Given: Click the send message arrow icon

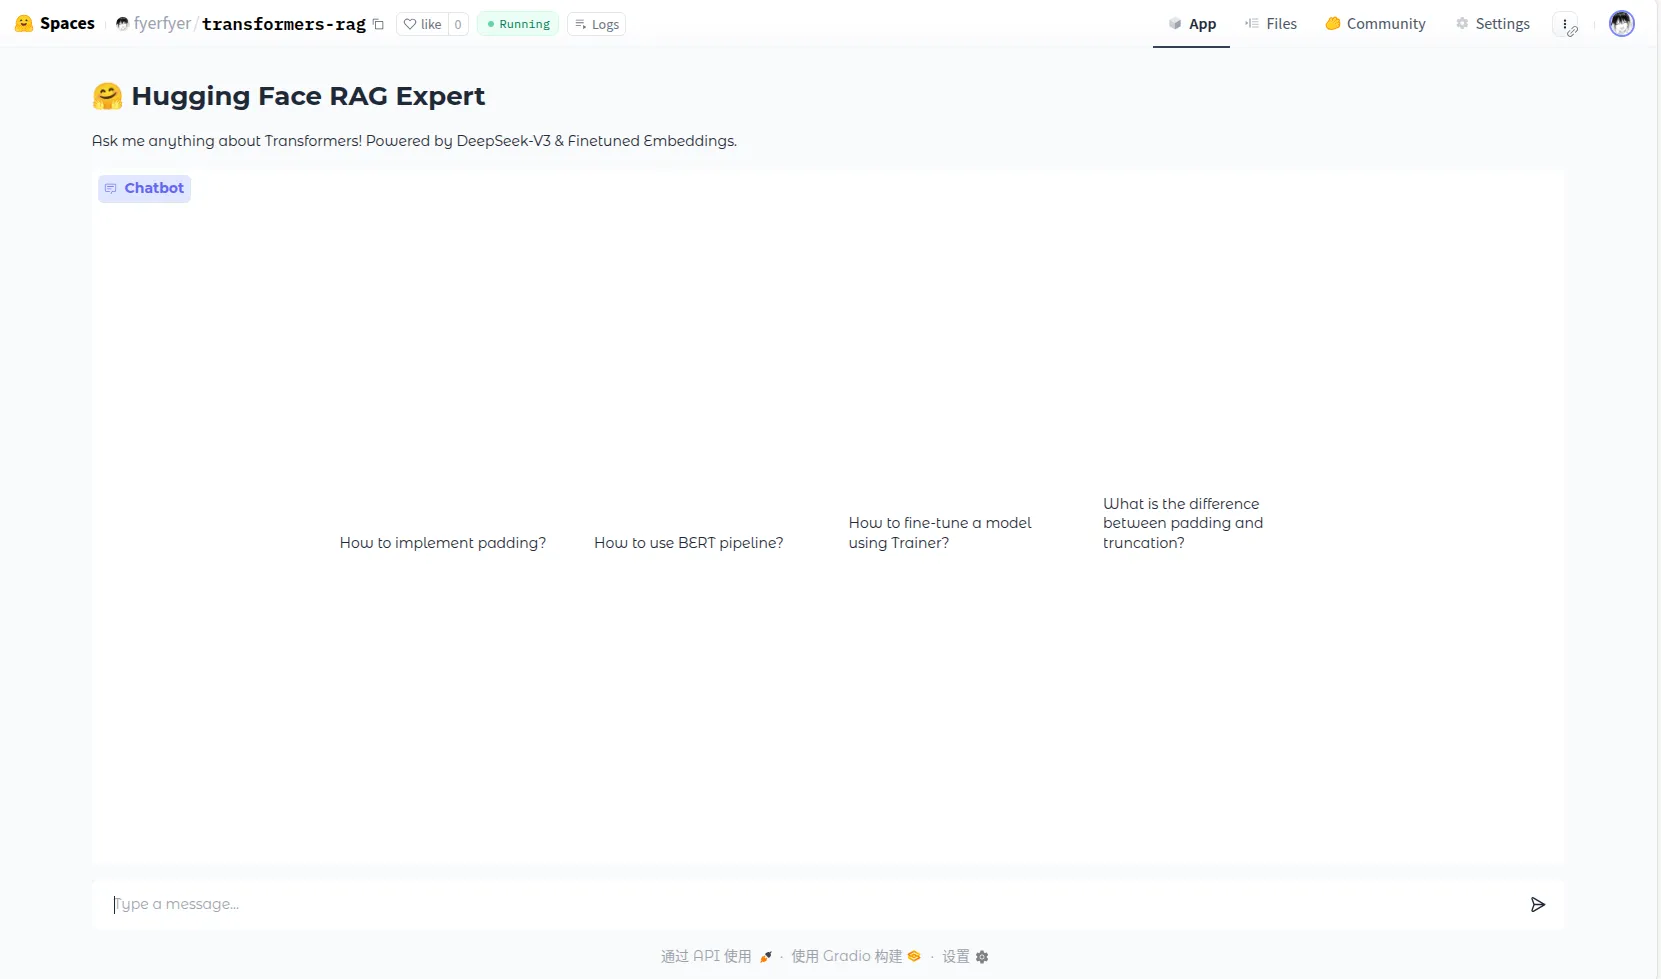Looking at the screenshot, I should tap(1537, 904).
